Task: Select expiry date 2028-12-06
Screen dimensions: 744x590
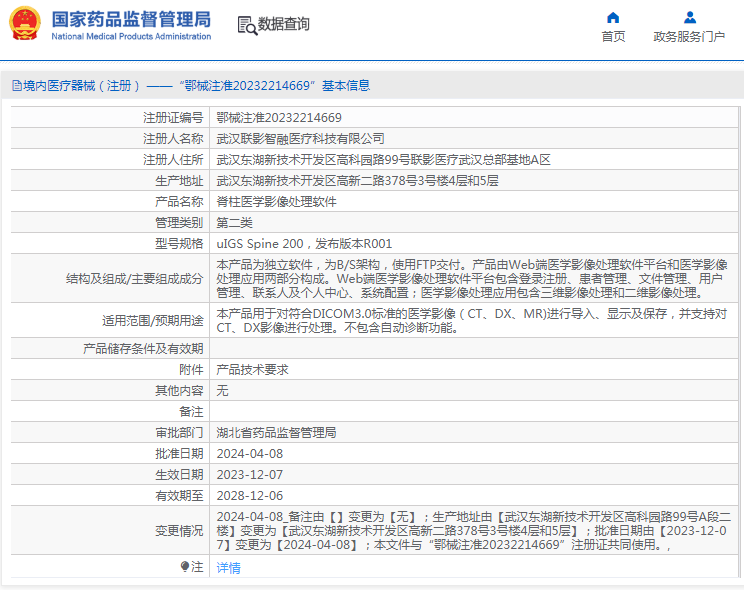Action: [250, 496]
